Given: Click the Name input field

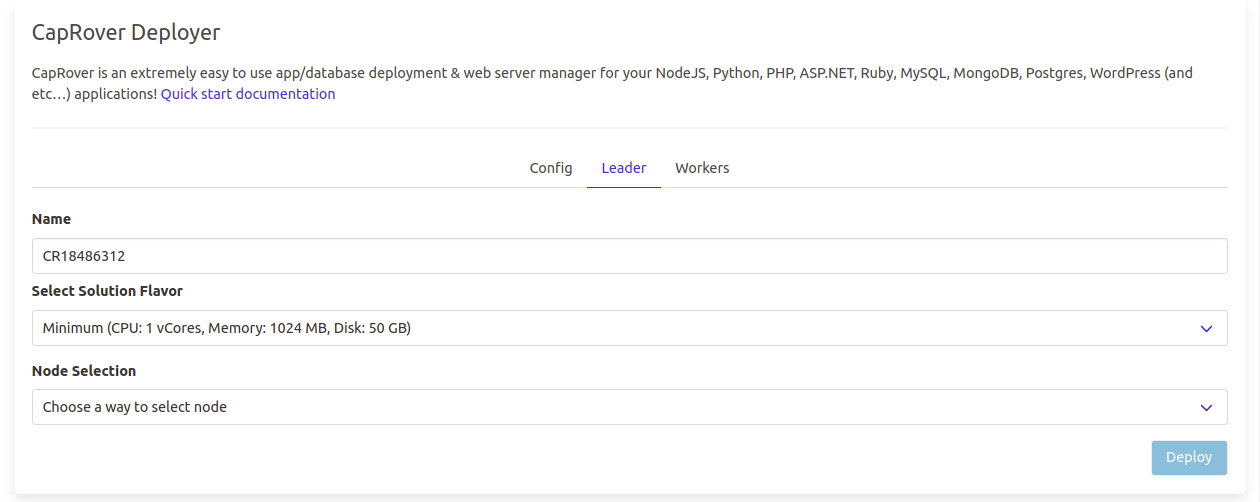Looking at the screenshot, I should tap(629, 256).
